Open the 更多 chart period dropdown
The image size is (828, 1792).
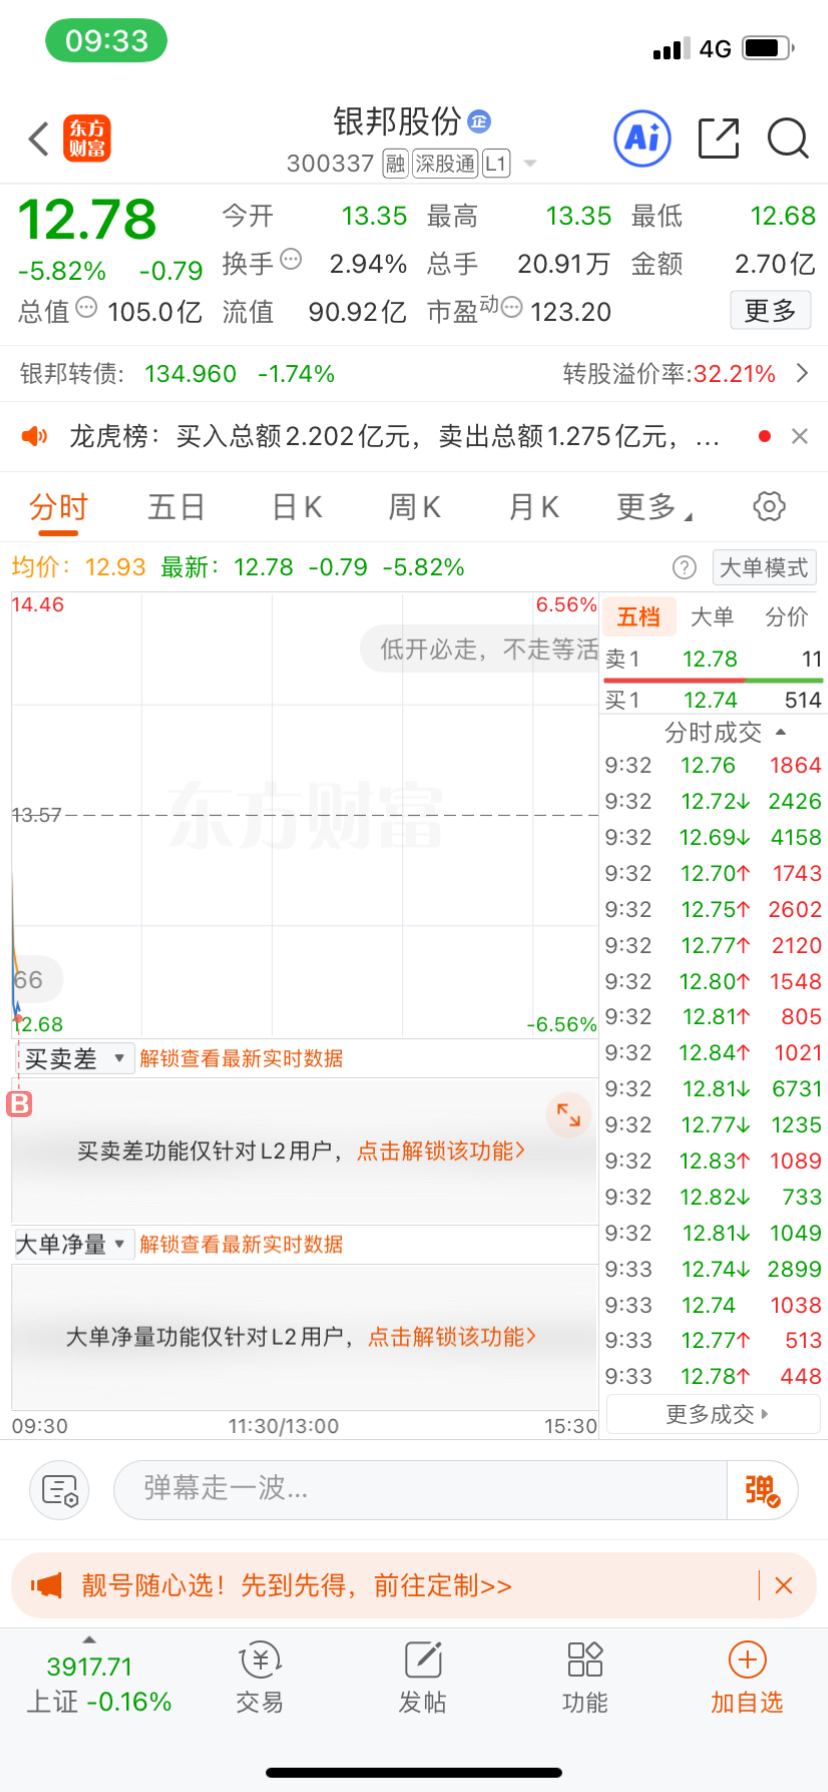tap(654, 508)
